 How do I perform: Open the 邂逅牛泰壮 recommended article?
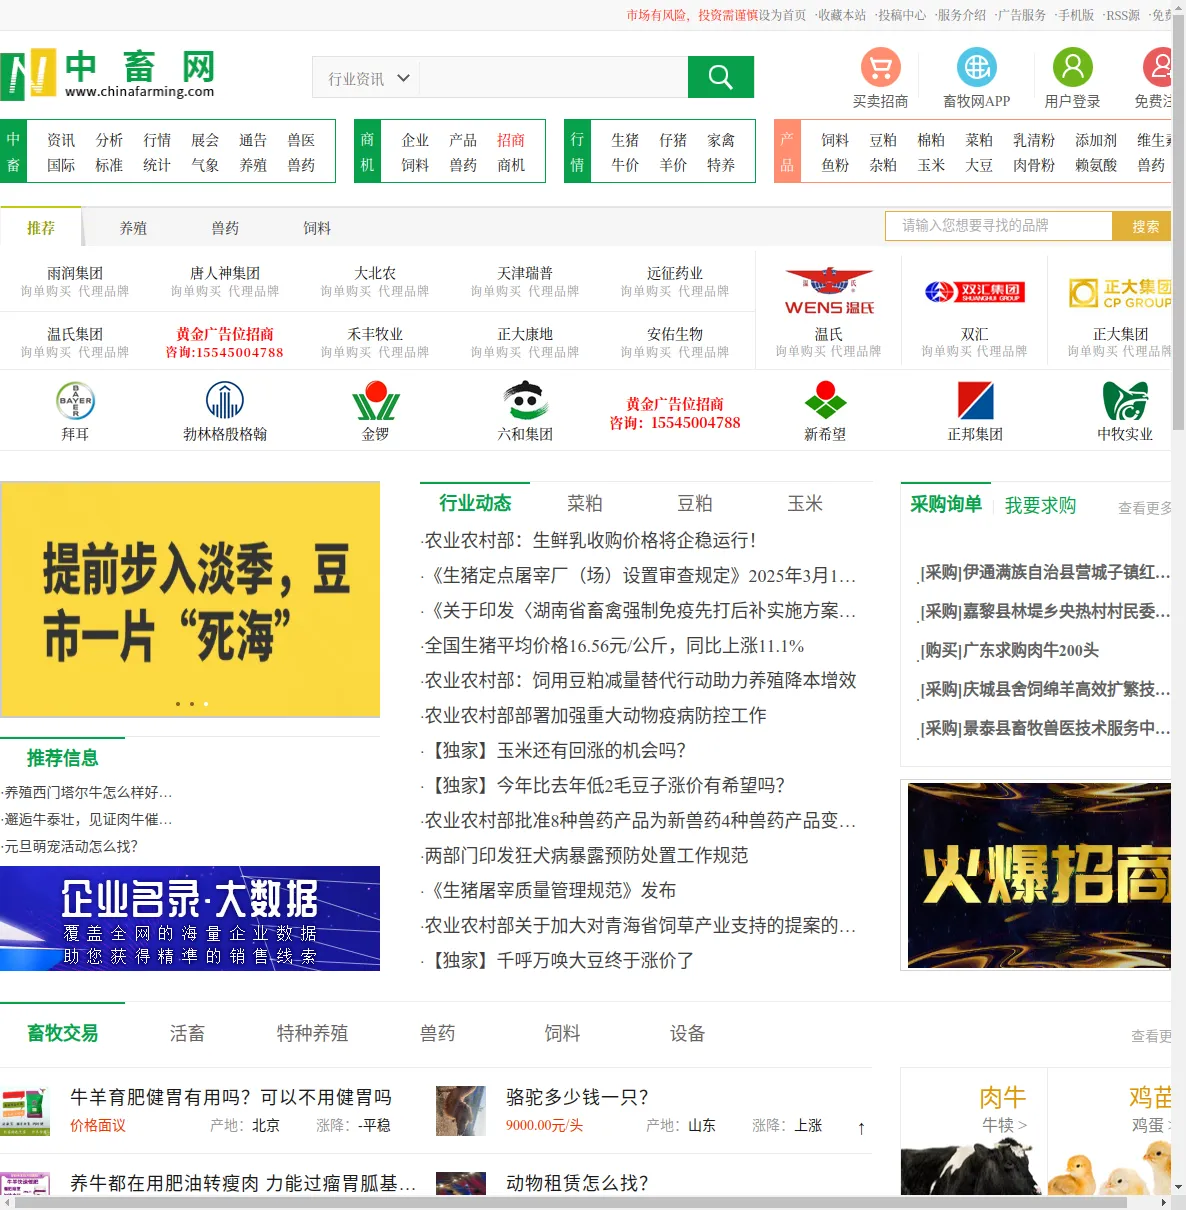tap(88, 819)
